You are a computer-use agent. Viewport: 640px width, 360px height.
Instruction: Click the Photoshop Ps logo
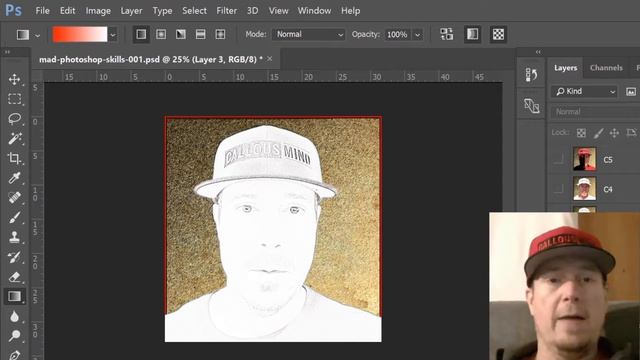[13, 10]
